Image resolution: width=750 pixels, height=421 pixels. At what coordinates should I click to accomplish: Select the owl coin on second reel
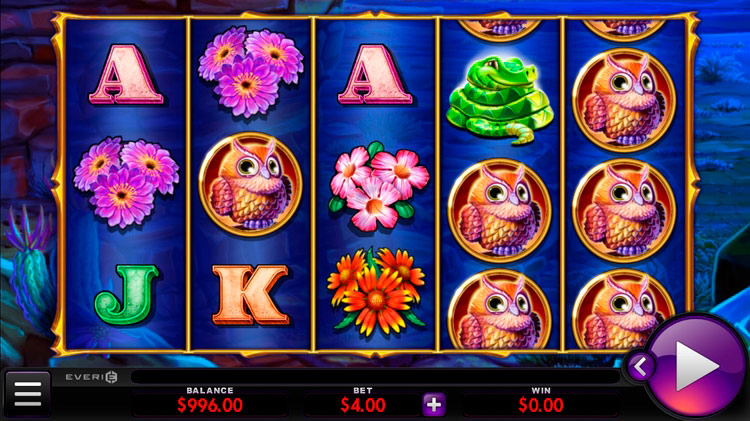(x=251, y=185)
